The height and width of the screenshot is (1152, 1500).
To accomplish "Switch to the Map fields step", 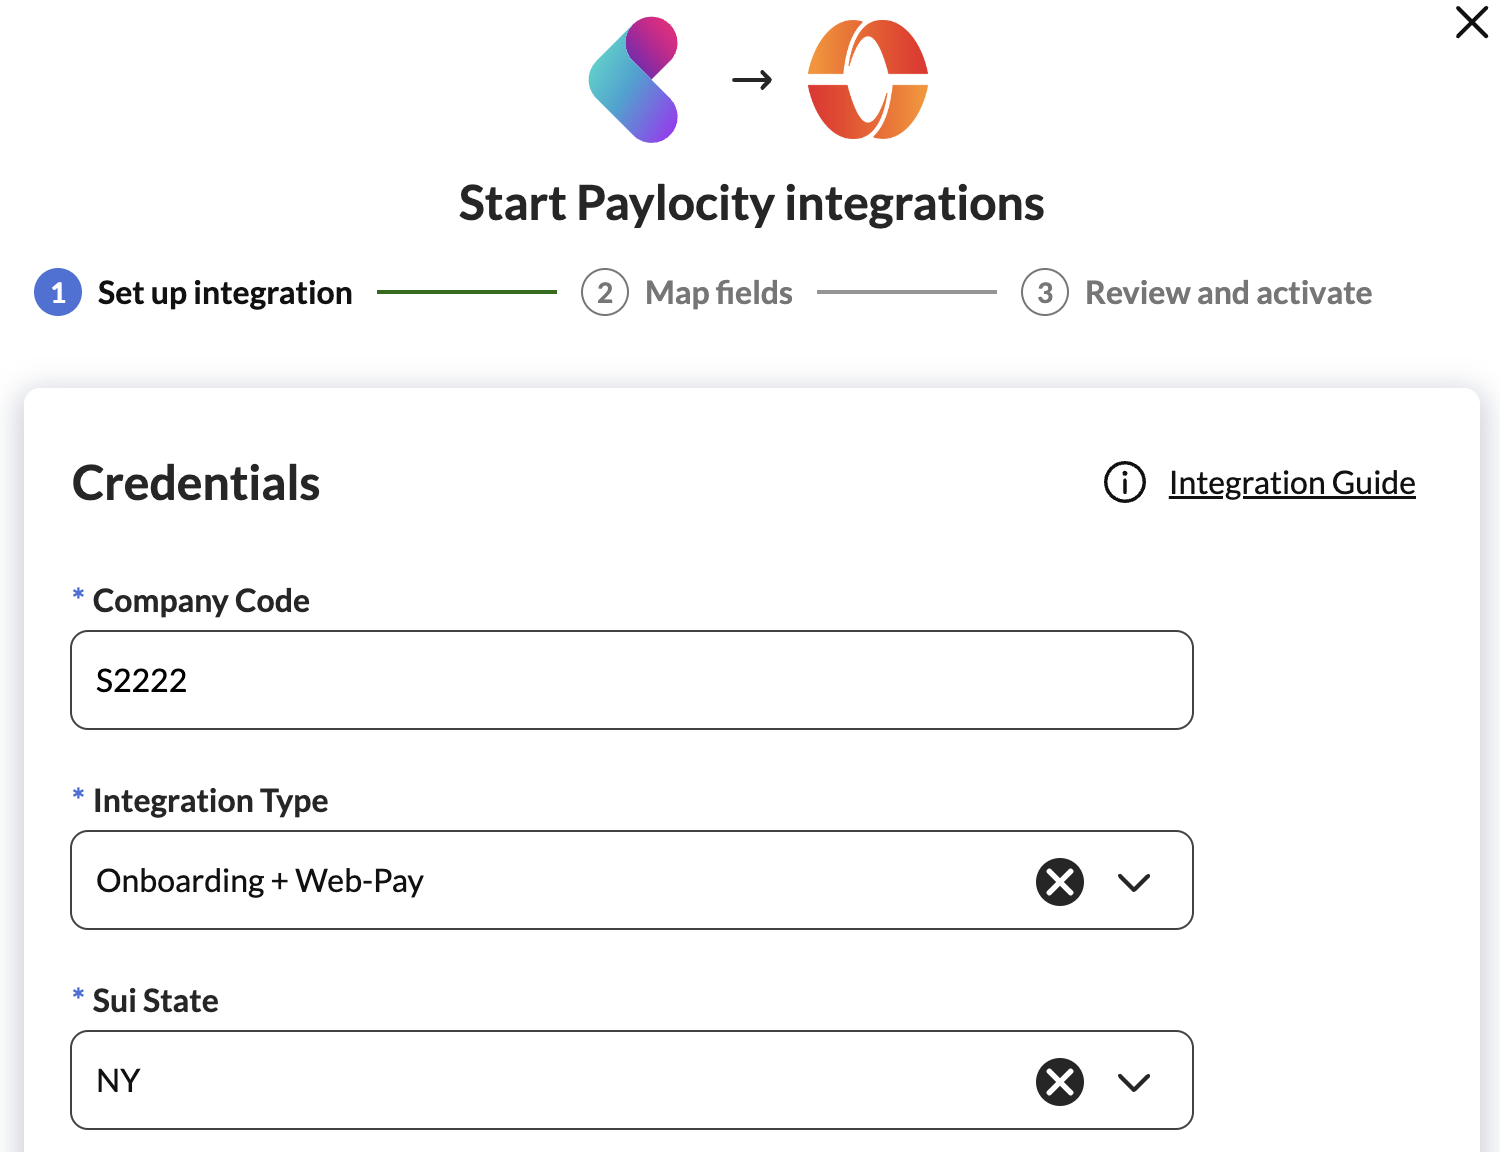I will tap(718, 293).
